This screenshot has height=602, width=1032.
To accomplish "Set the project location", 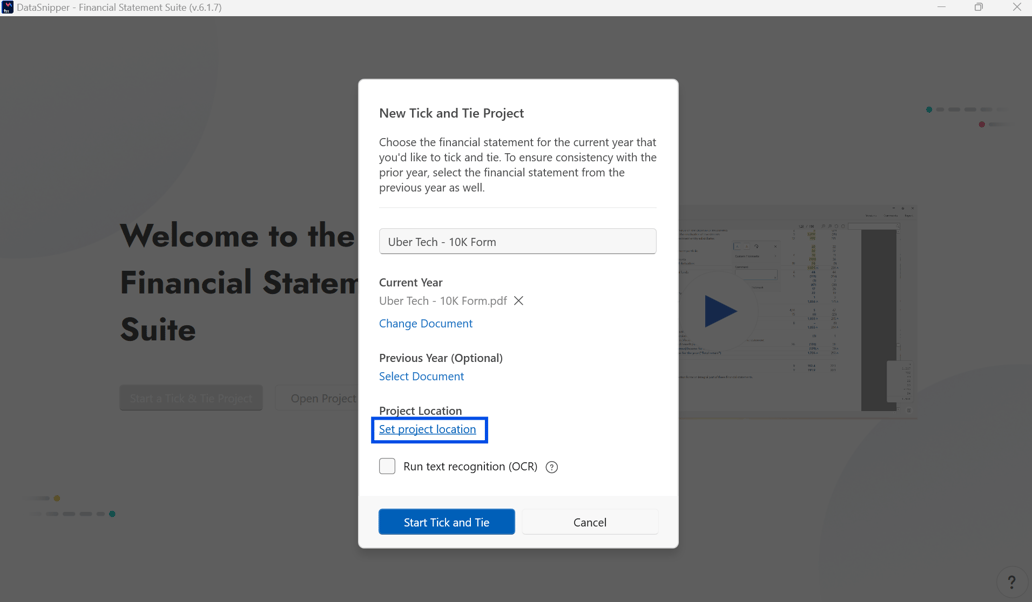I will (x=428, y=429).
